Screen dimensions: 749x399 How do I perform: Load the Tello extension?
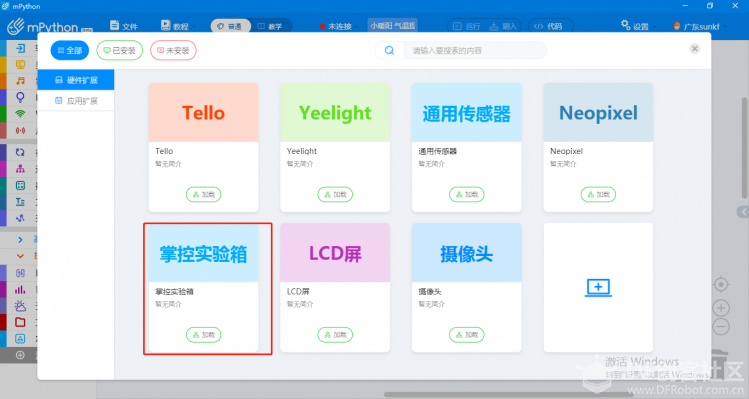[x=203, y=194]
